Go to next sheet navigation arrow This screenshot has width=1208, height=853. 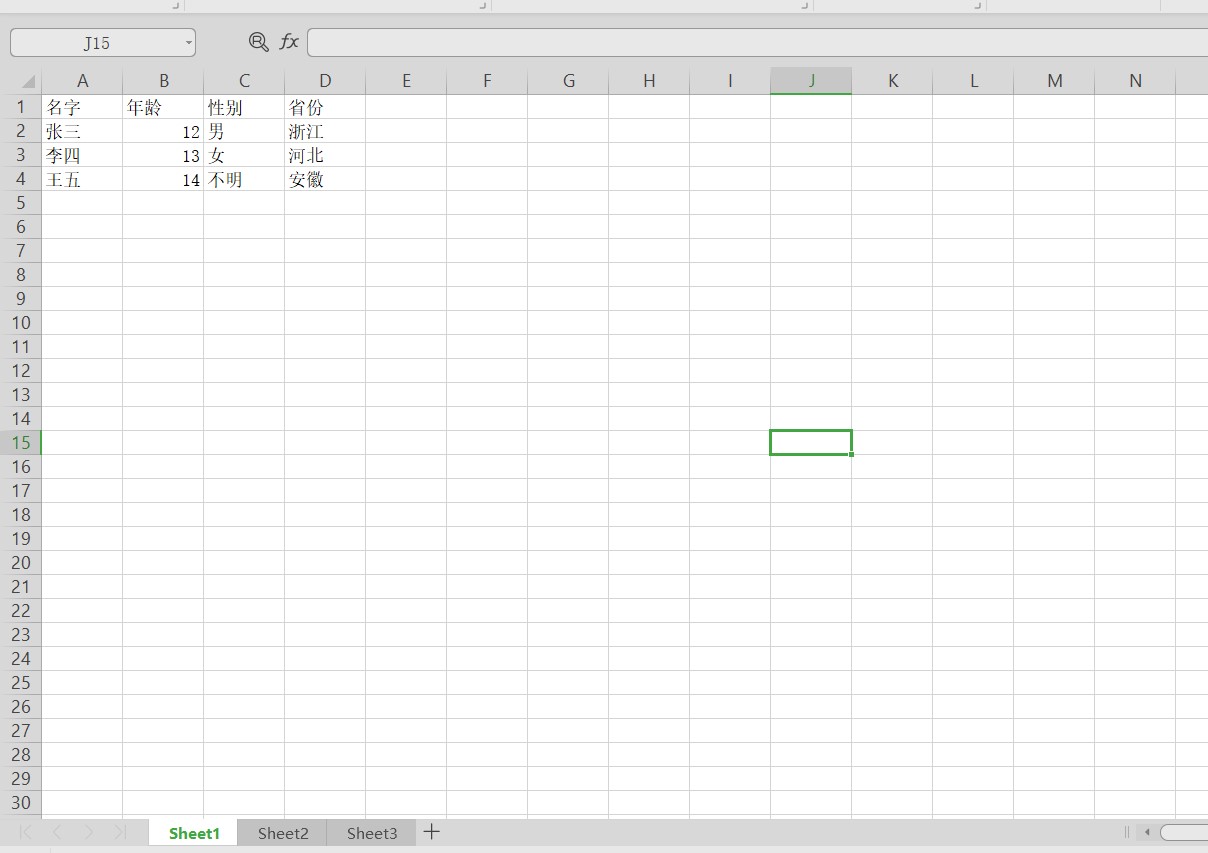pos(88,832)
